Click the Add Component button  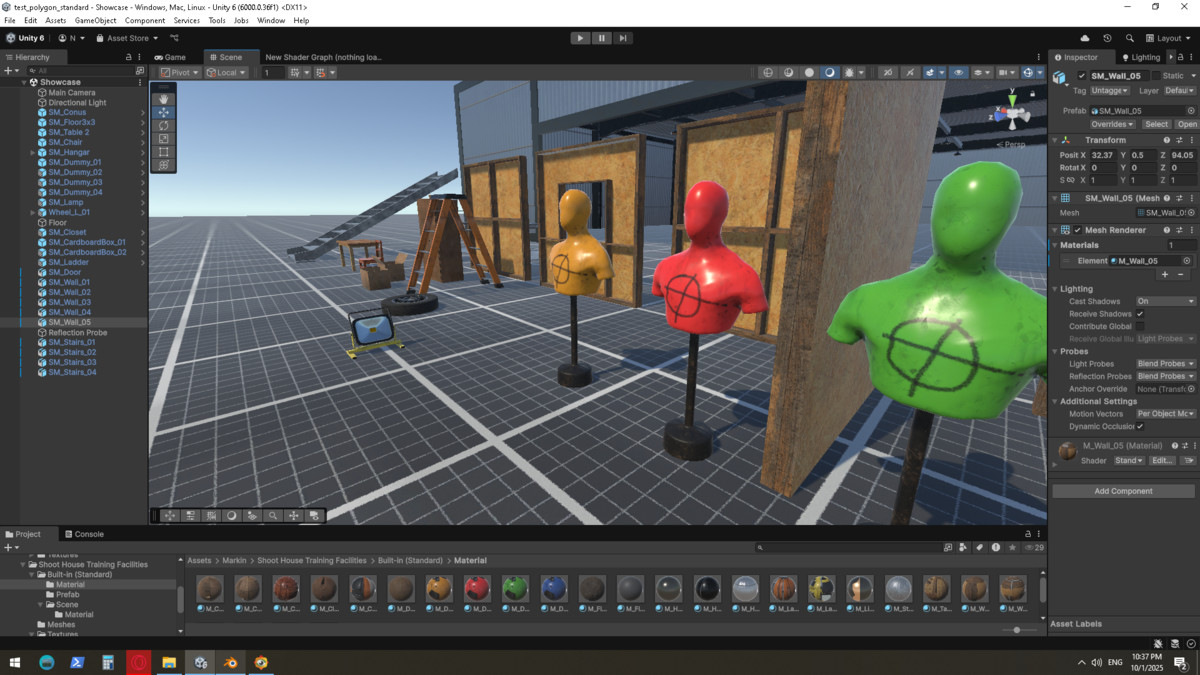click(1123, 491)
